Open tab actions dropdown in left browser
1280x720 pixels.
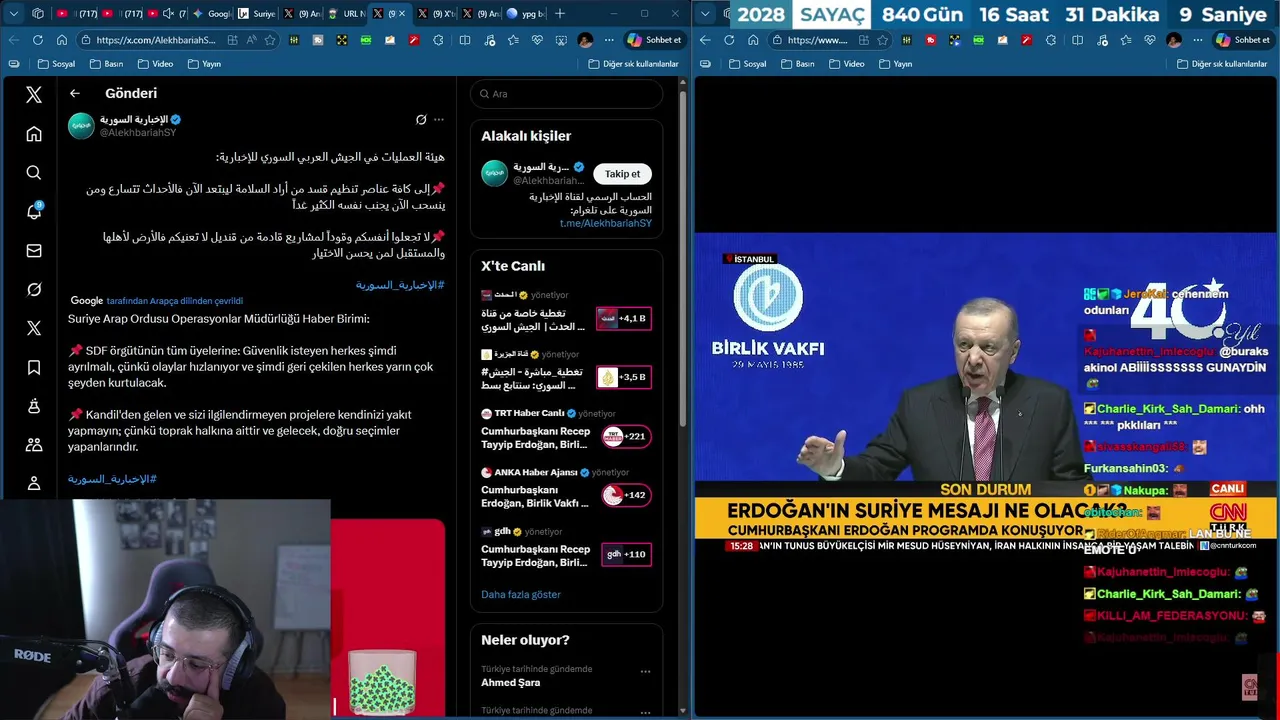pos(14,14)
